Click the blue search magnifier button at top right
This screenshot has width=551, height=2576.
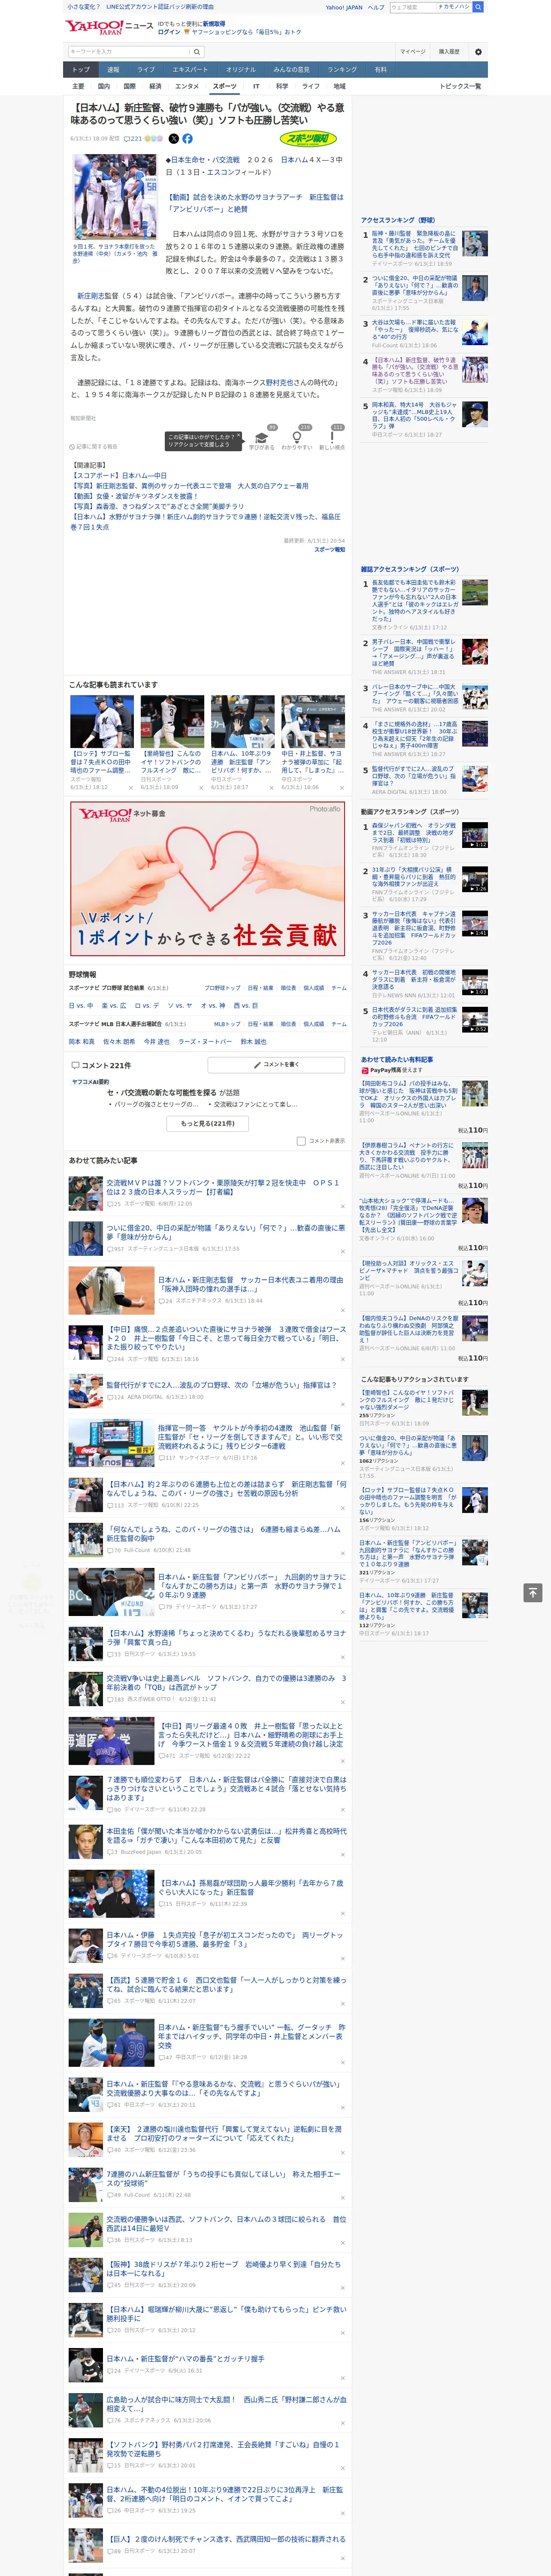click(x=478, y=7)
